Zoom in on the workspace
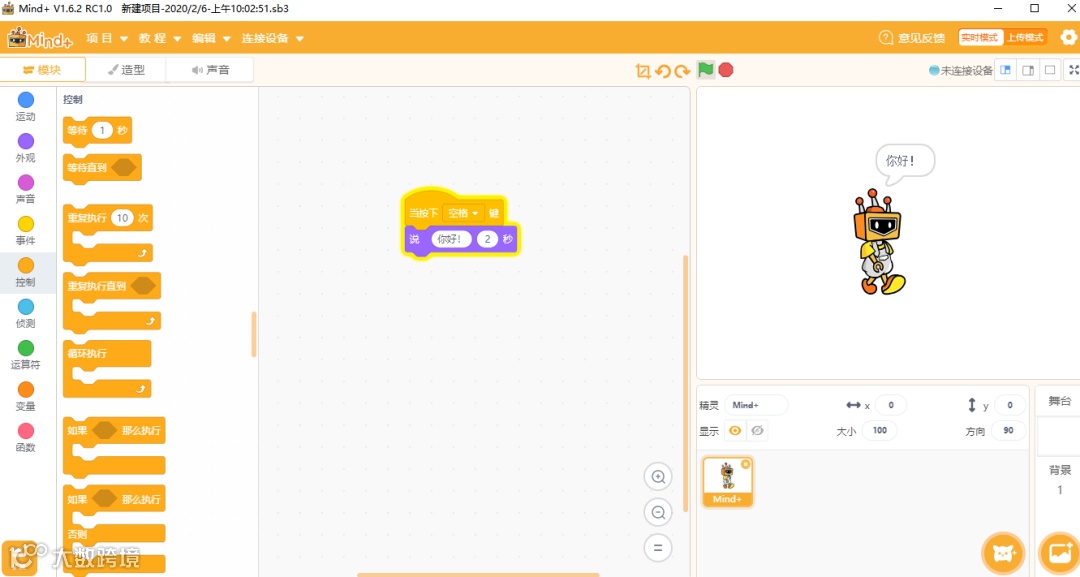1080x577 pixels. [x=658, y=476]
